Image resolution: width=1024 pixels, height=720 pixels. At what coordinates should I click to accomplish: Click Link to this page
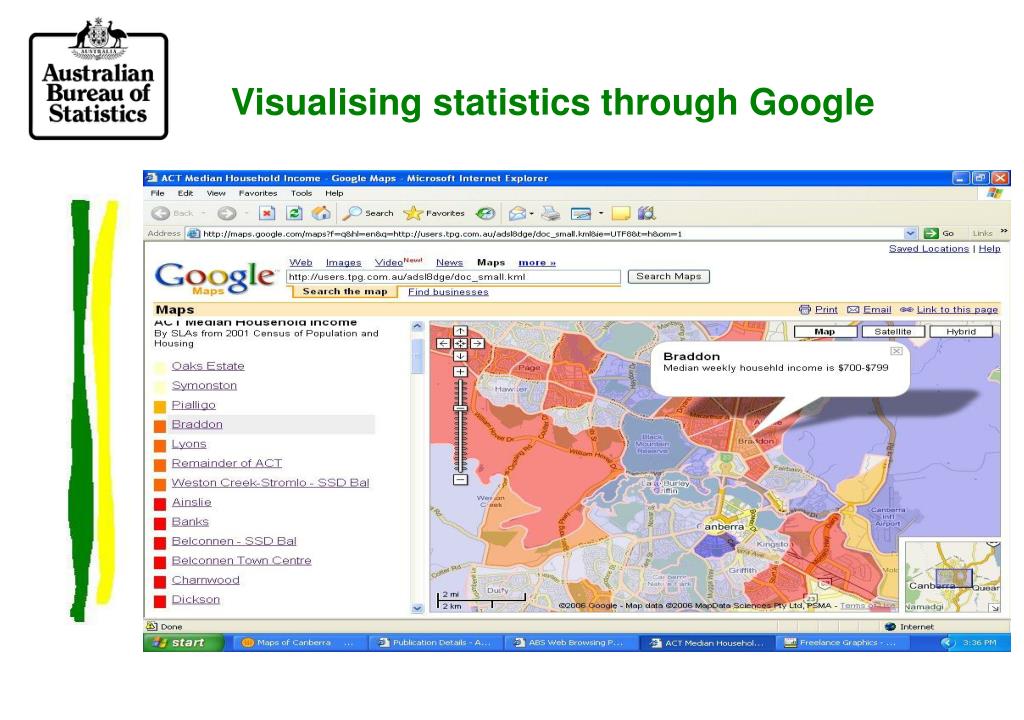coord(957,310)
